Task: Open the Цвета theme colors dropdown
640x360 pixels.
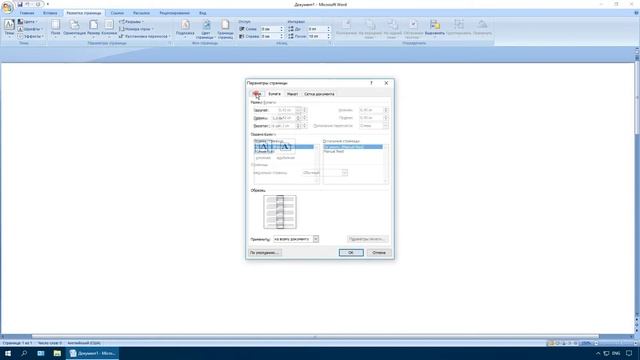Action: (28, 22)
